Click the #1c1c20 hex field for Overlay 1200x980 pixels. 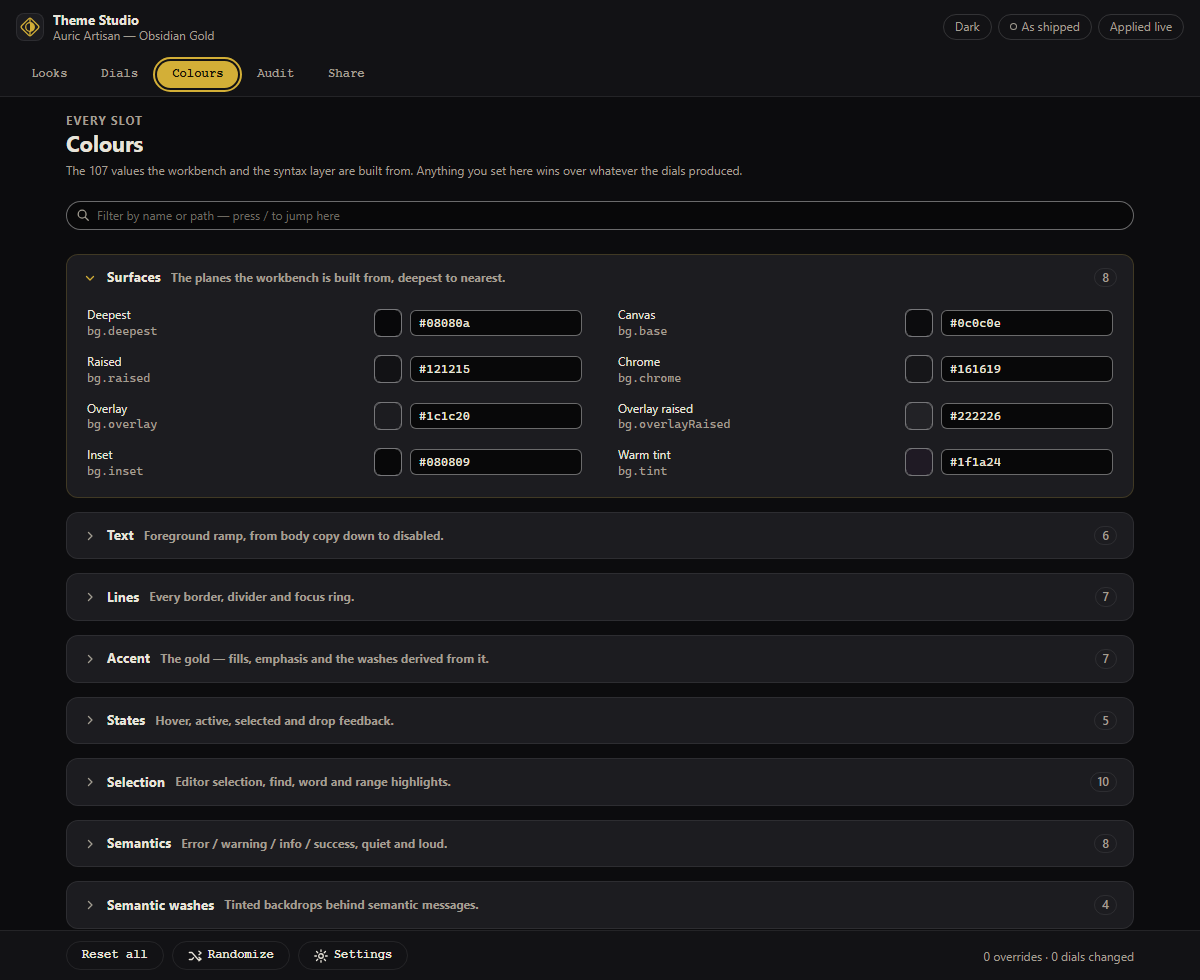coord(496,416)
